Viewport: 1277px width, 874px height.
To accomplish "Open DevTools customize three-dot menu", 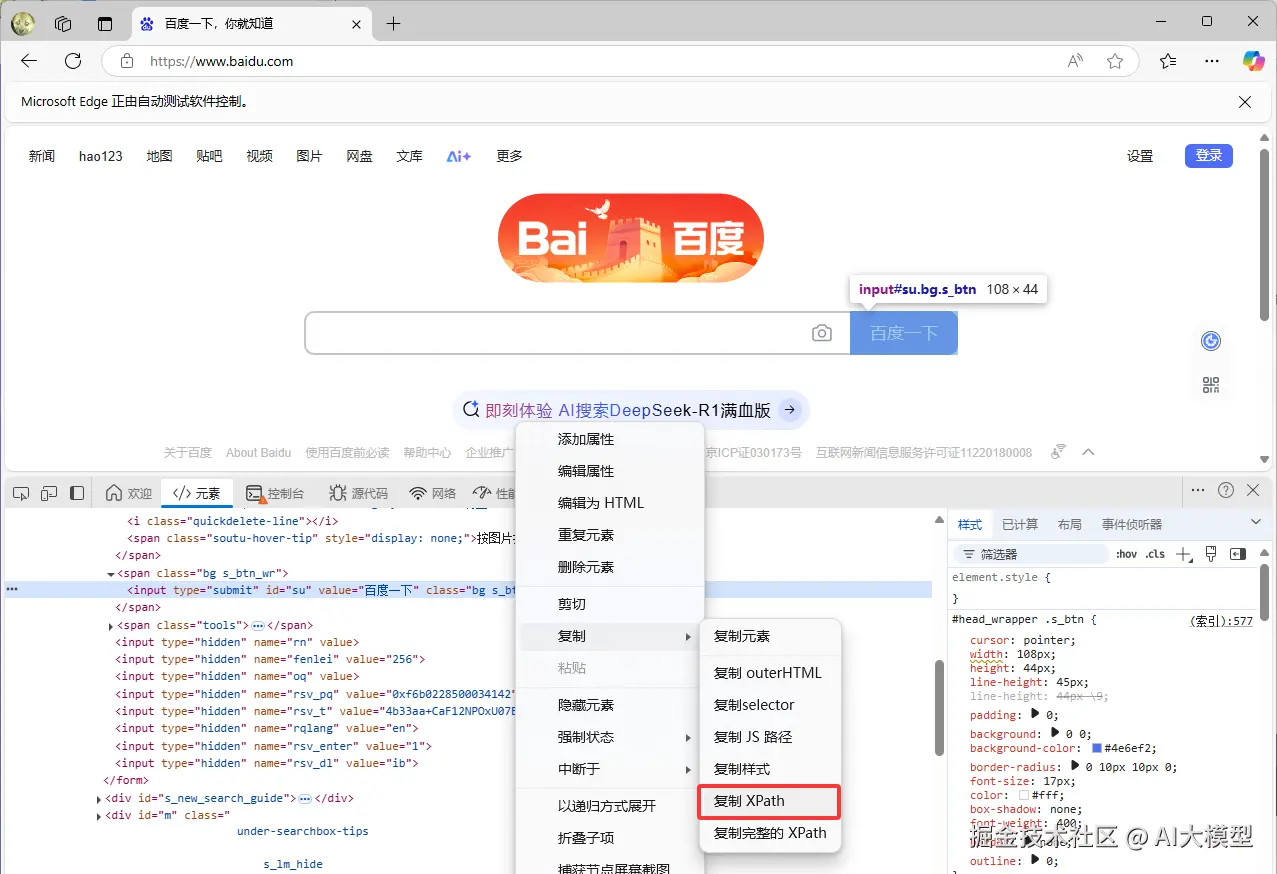I will [1197, 490].
